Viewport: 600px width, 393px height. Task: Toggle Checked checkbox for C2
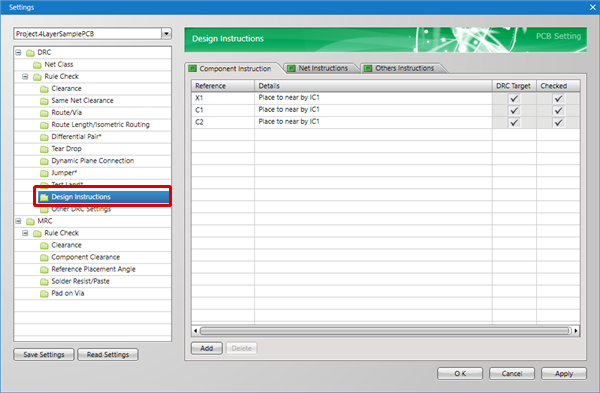(x=558, y=122)
